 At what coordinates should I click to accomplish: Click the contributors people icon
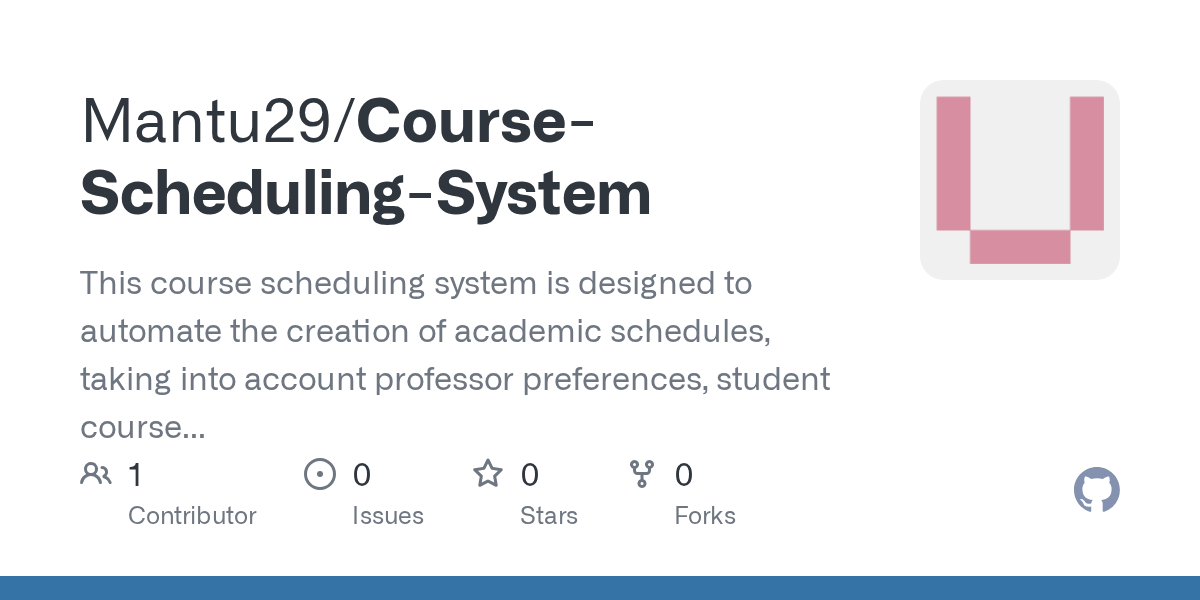click(96, 474)
